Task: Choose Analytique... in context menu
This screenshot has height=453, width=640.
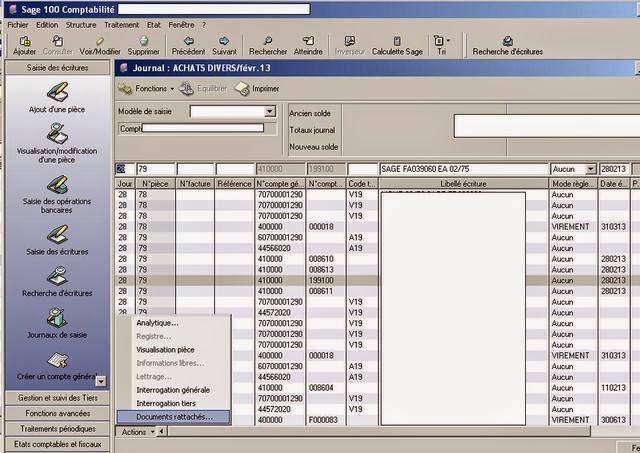Action: click(x=174, y=323)
